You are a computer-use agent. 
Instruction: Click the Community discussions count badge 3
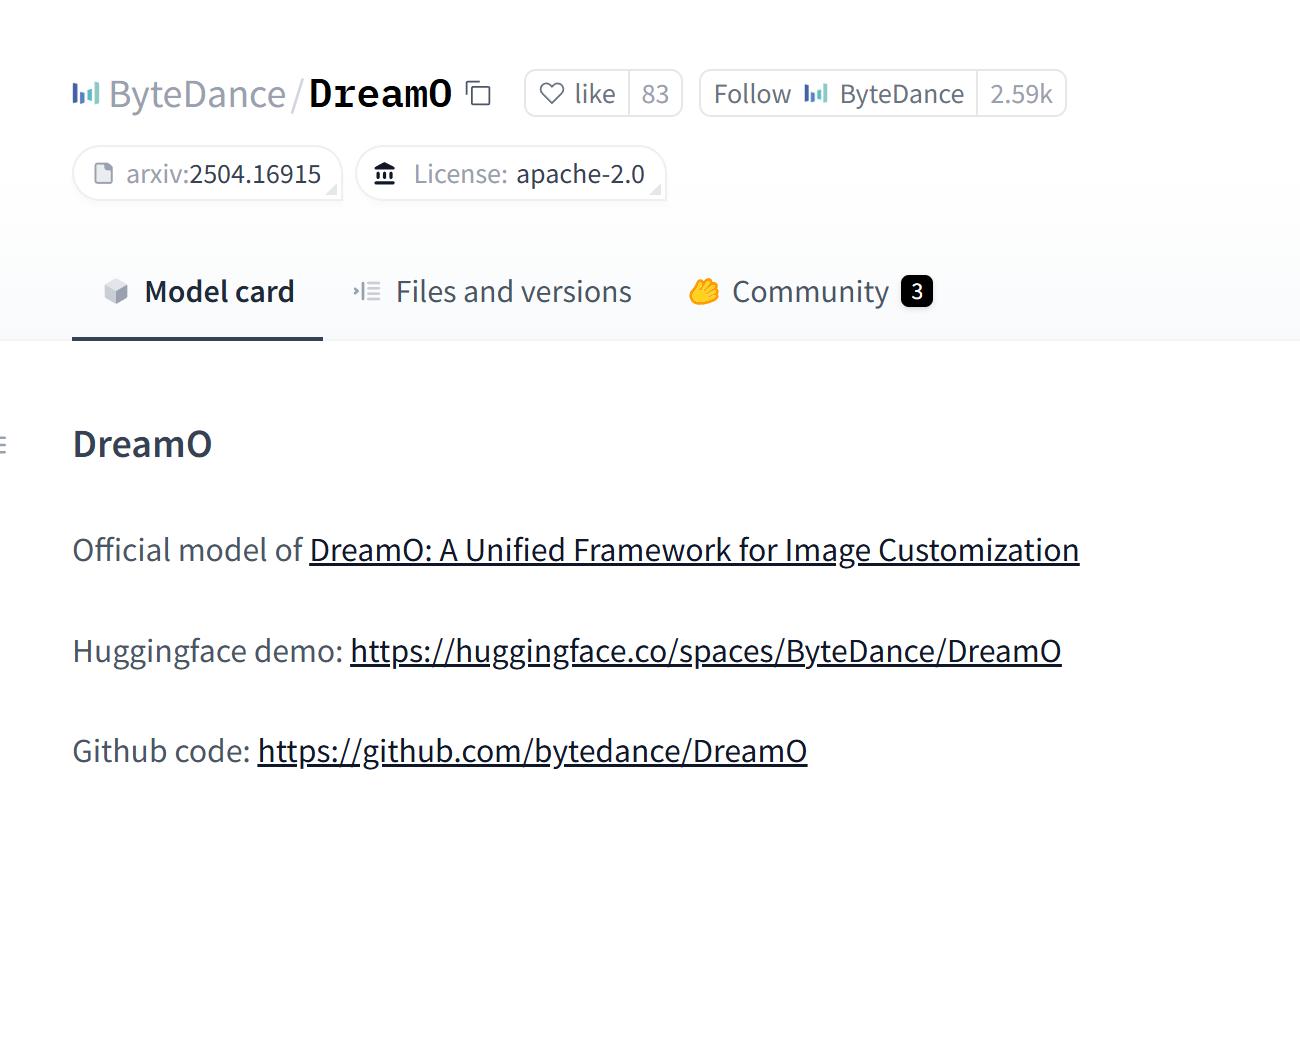click(917, 291)
